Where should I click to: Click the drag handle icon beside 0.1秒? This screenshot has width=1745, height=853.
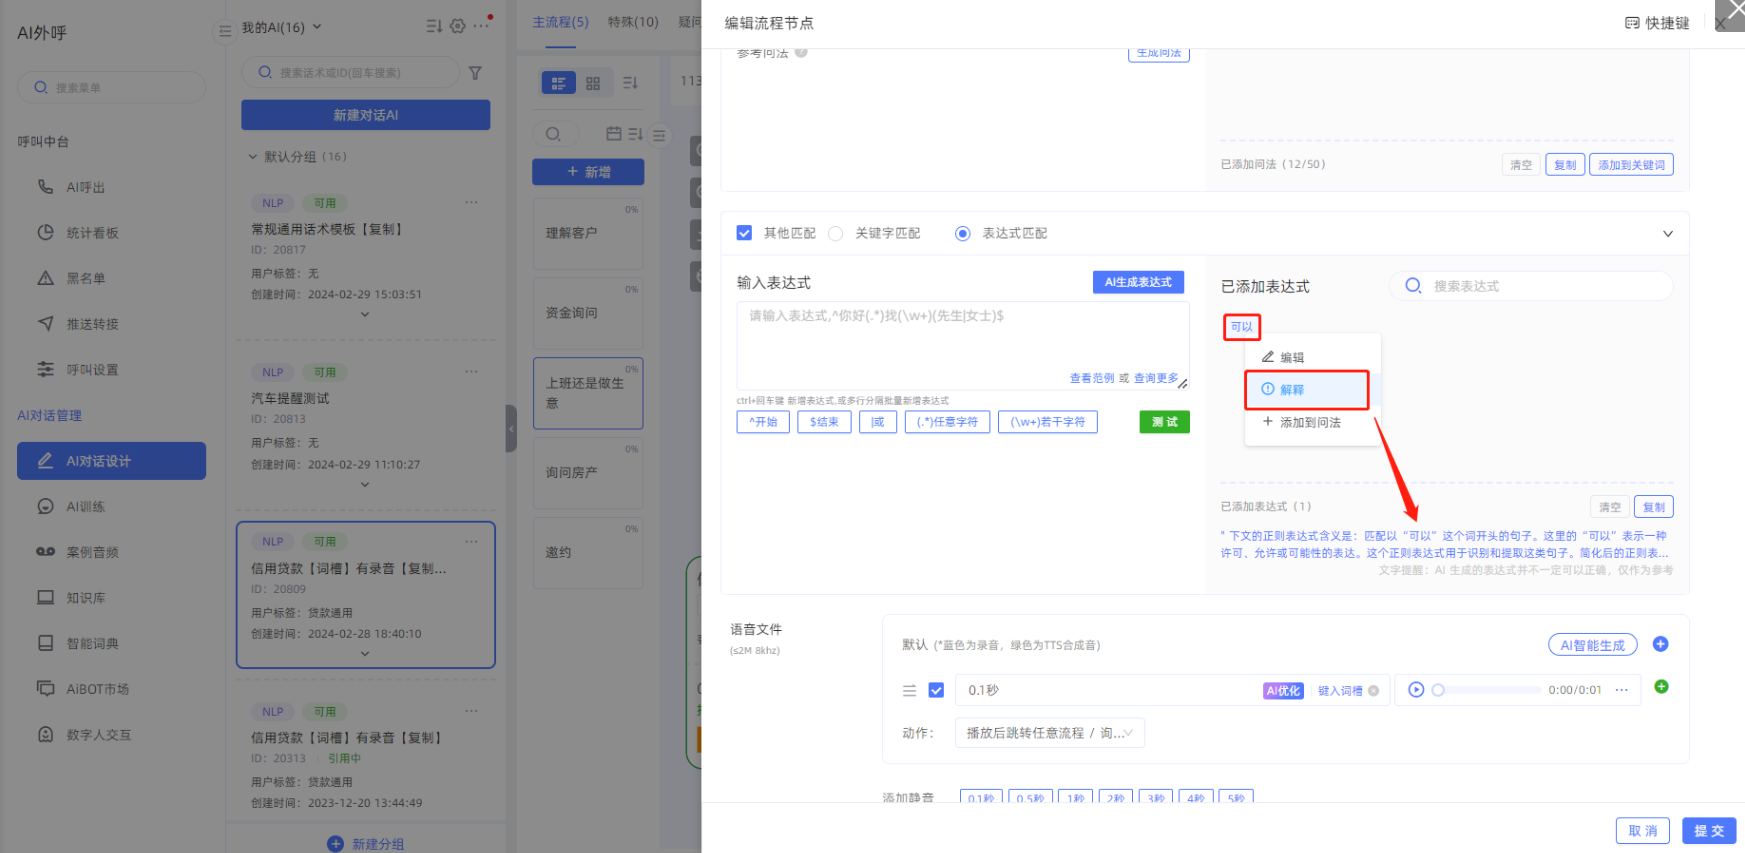[x=909, y=690]
